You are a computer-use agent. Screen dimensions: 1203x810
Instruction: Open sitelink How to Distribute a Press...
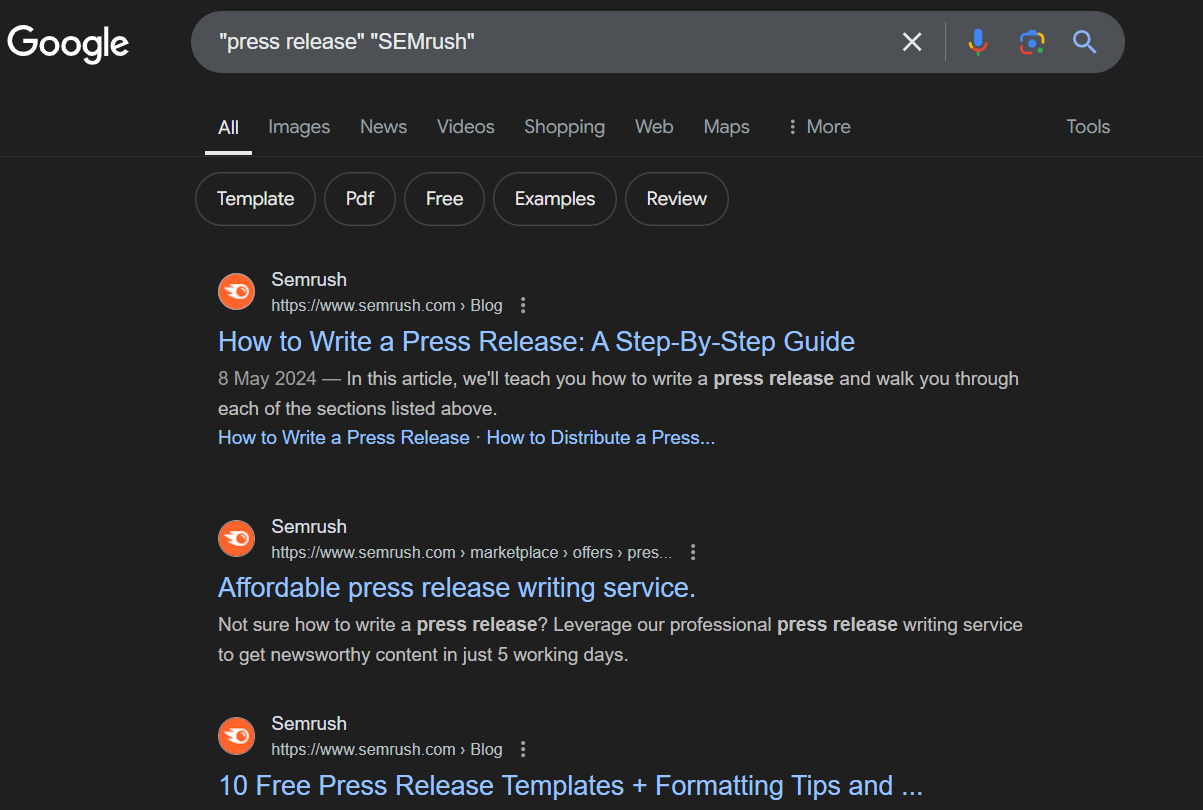[x=601, y=438]
